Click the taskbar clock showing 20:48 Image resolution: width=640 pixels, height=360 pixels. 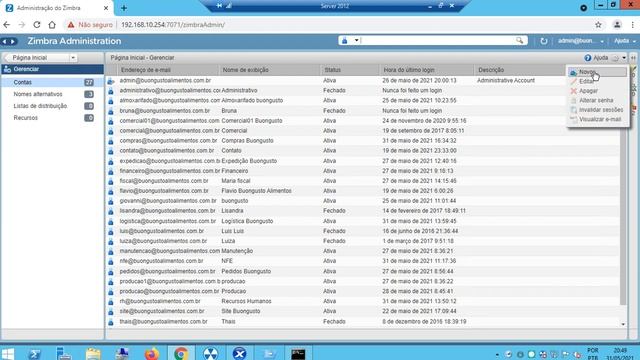(620, 353)
